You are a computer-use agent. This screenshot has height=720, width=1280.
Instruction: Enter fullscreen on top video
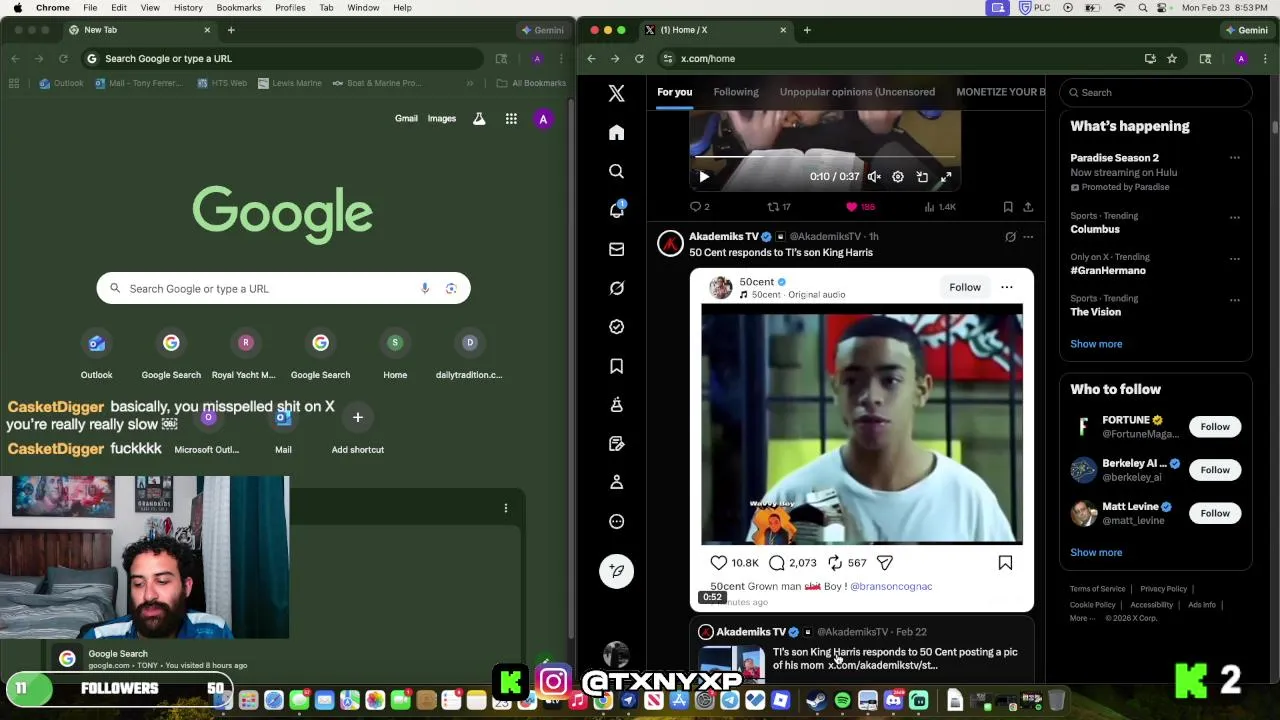click(946, 177)
